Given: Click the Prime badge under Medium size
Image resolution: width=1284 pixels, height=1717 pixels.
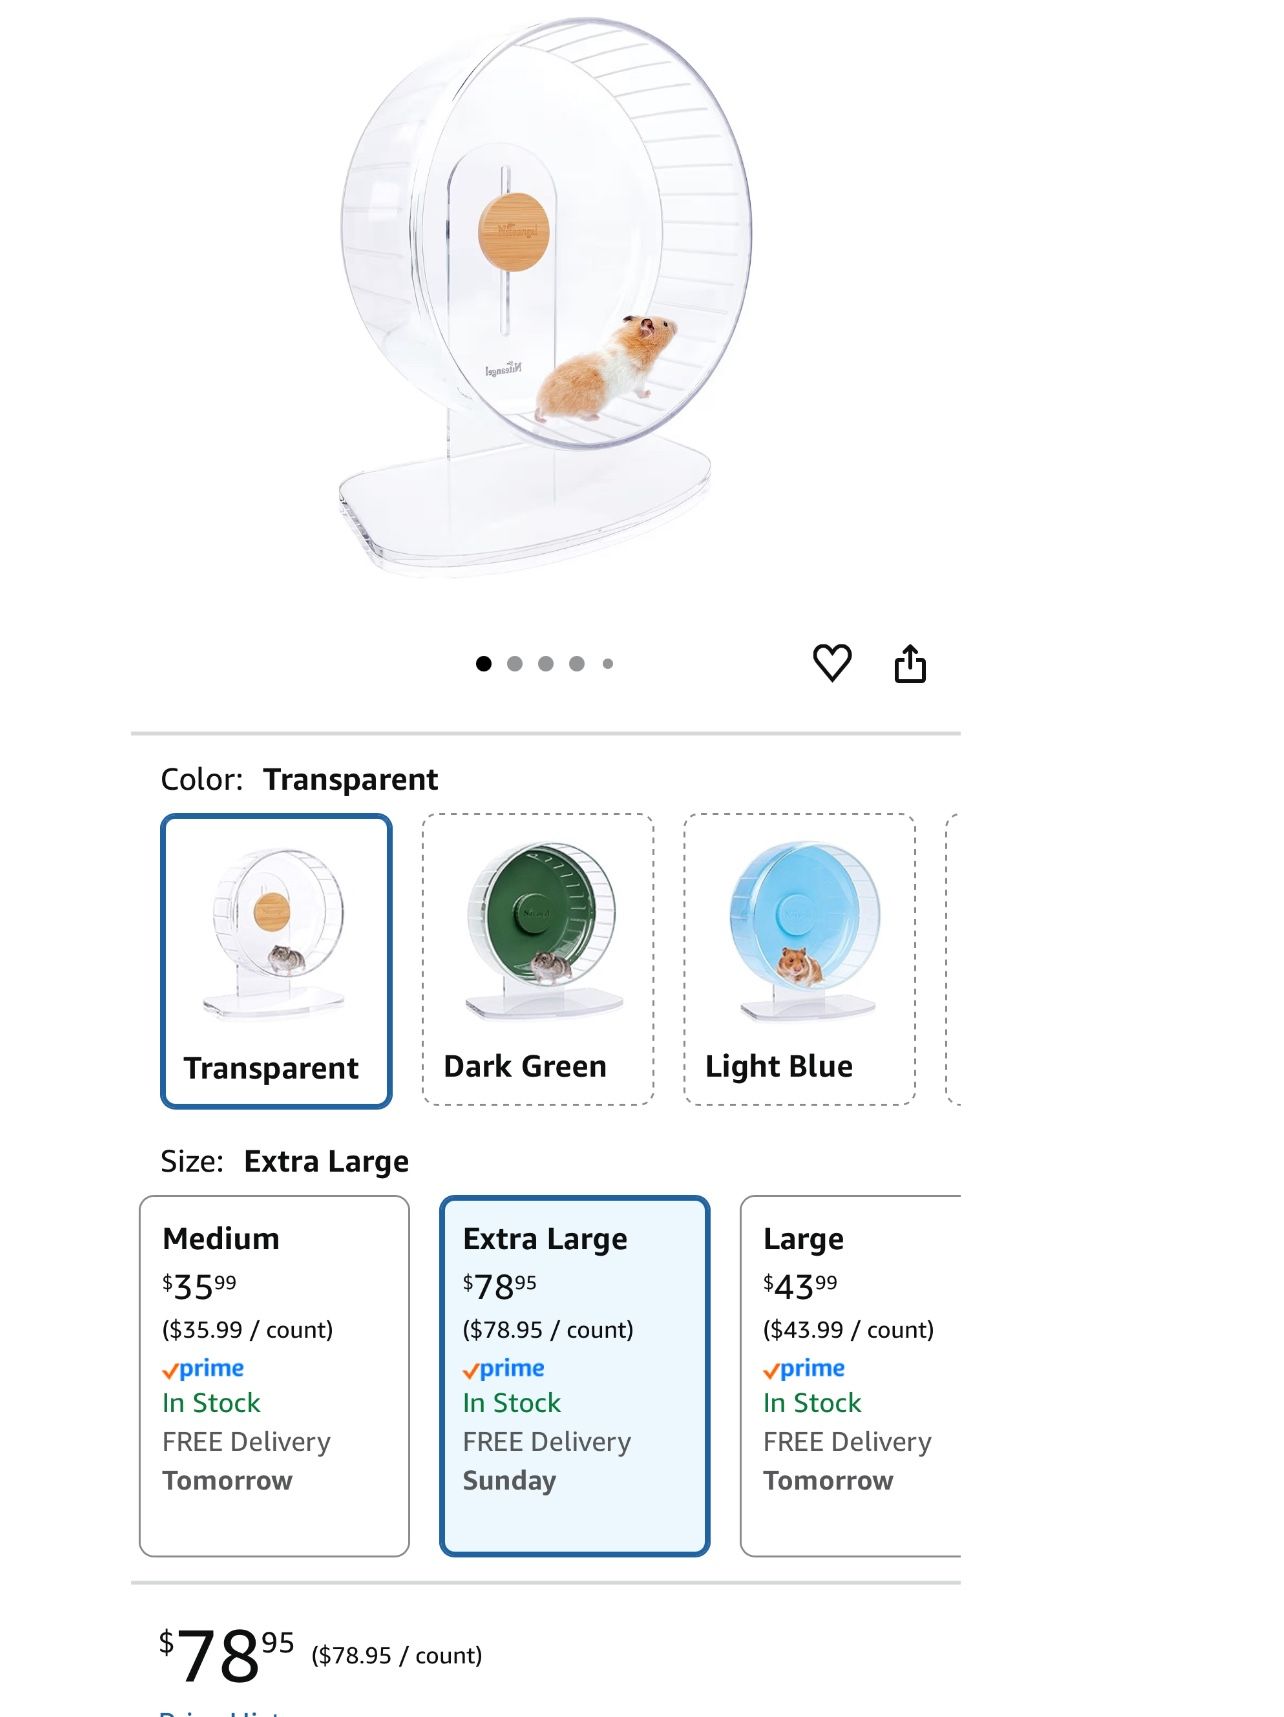Looking at the screenshot, I should (204, 1368).
